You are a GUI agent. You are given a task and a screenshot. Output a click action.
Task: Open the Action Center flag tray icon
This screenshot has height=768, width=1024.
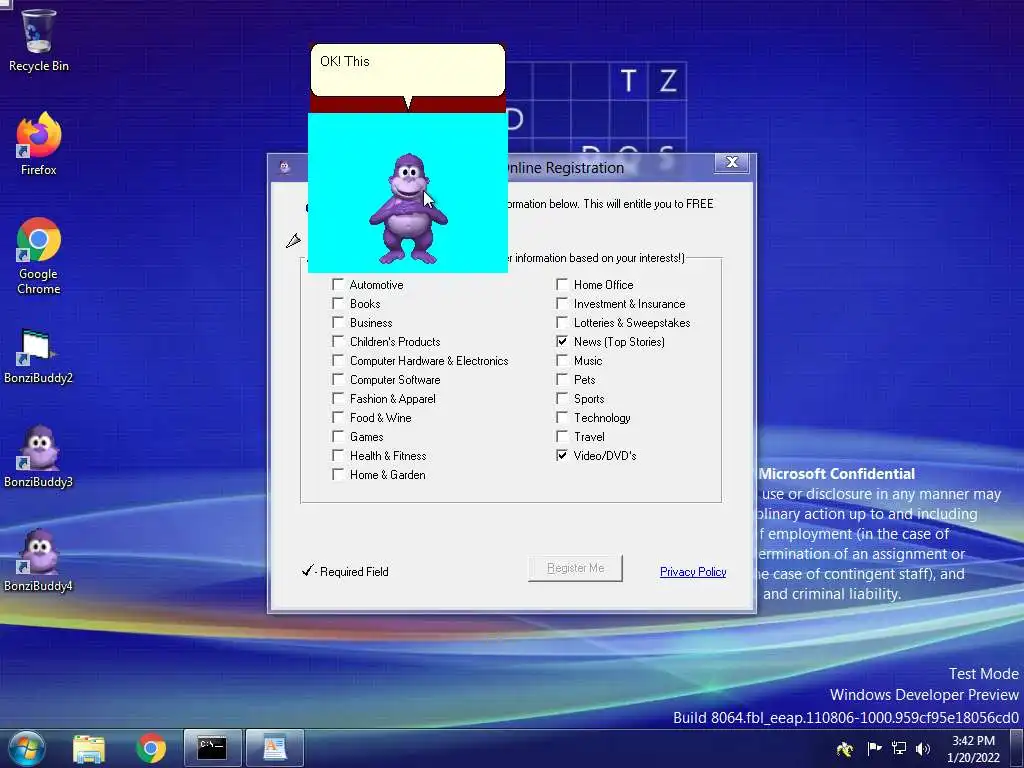tap(874, 748)
